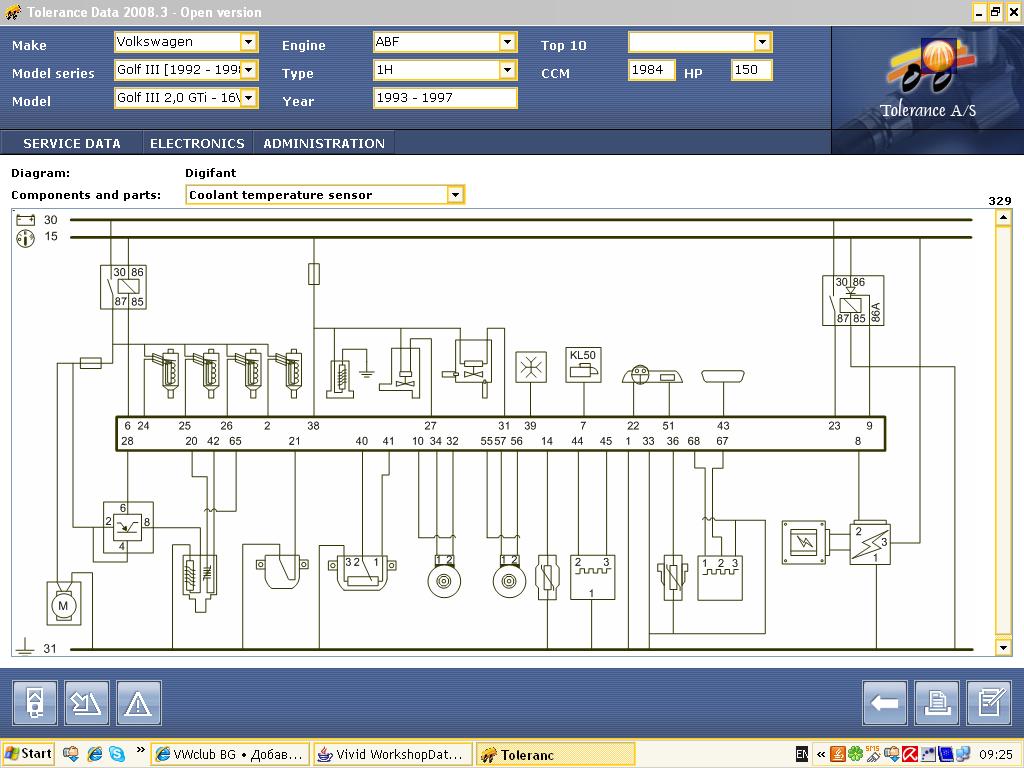1024x768 pixels.
Task: Click the Year field showing 1993 - 1997
Action: pos(445,98)
